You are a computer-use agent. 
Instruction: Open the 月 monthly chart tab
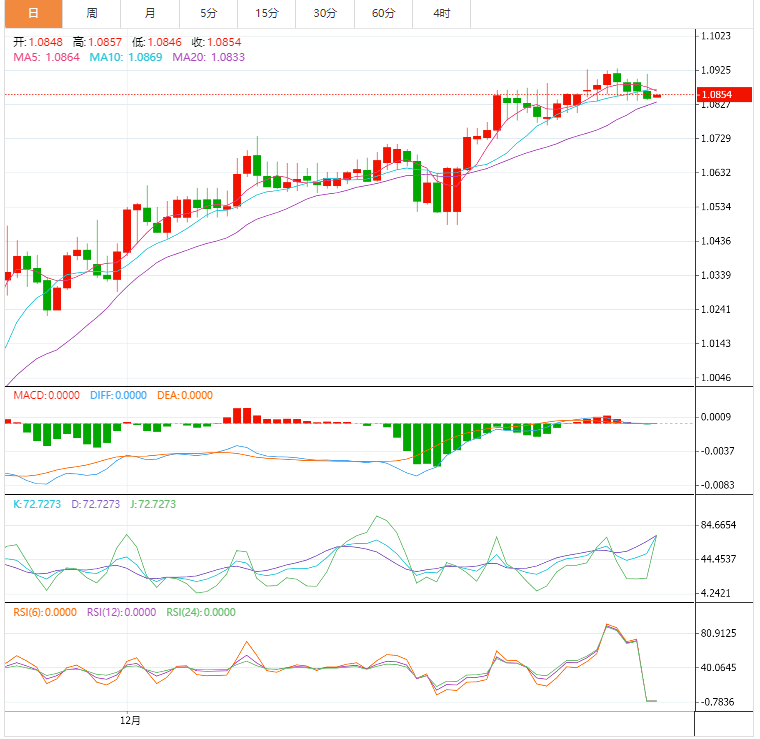[x=150, y=13]
